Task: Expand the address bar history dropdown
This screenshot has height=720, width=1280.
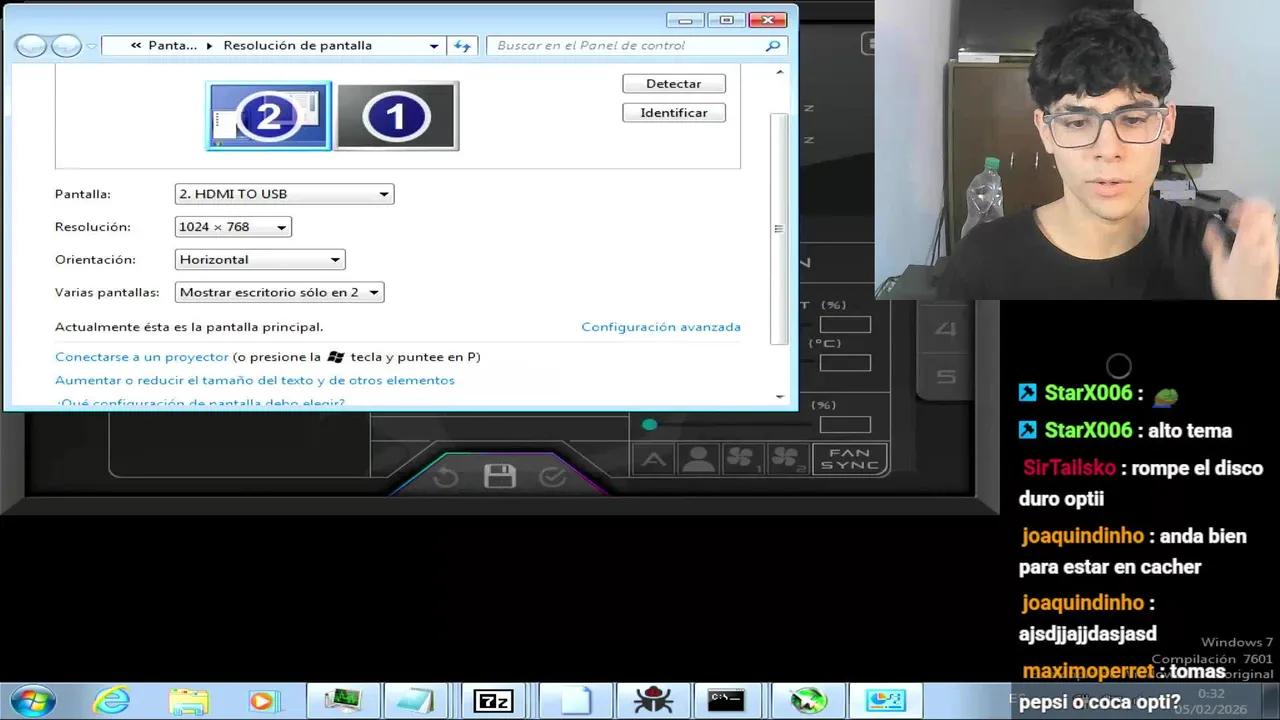Action: click(434, 46)
